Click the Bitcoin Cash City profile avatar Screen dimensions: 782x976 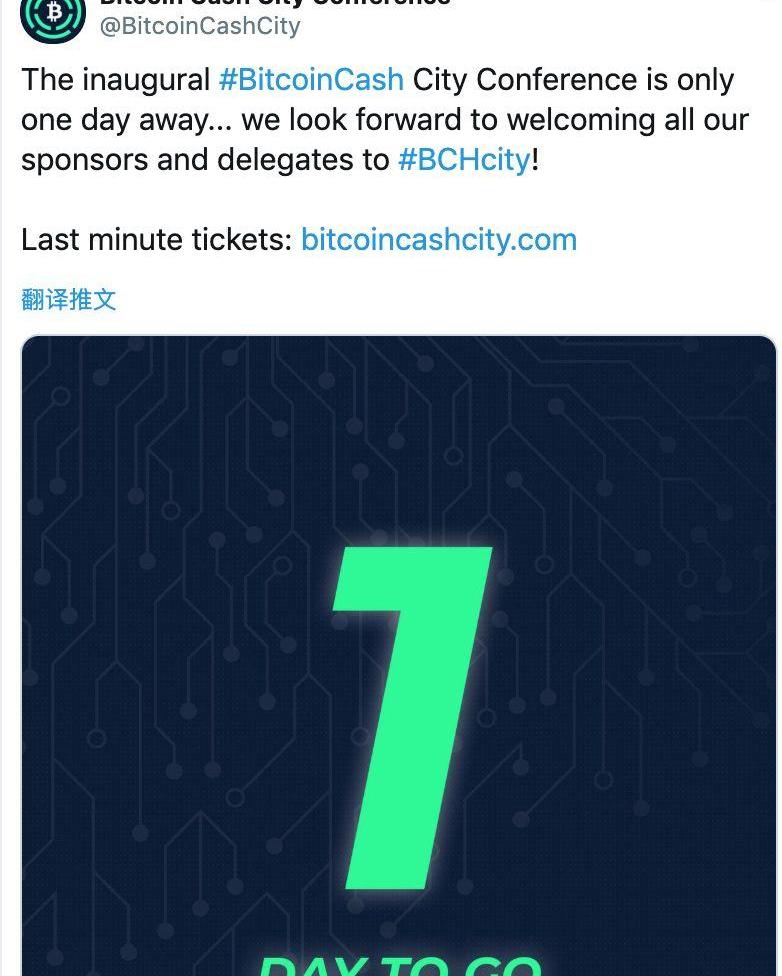[x=53, y=14]
